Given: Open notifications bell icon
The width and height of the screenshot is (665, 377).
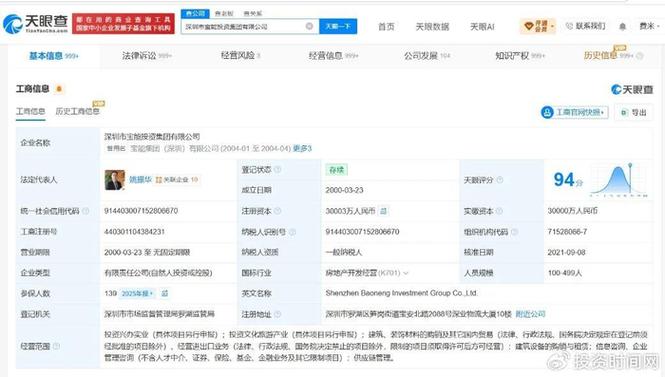Looking at the screenshot, I should (x=623, y=27).
